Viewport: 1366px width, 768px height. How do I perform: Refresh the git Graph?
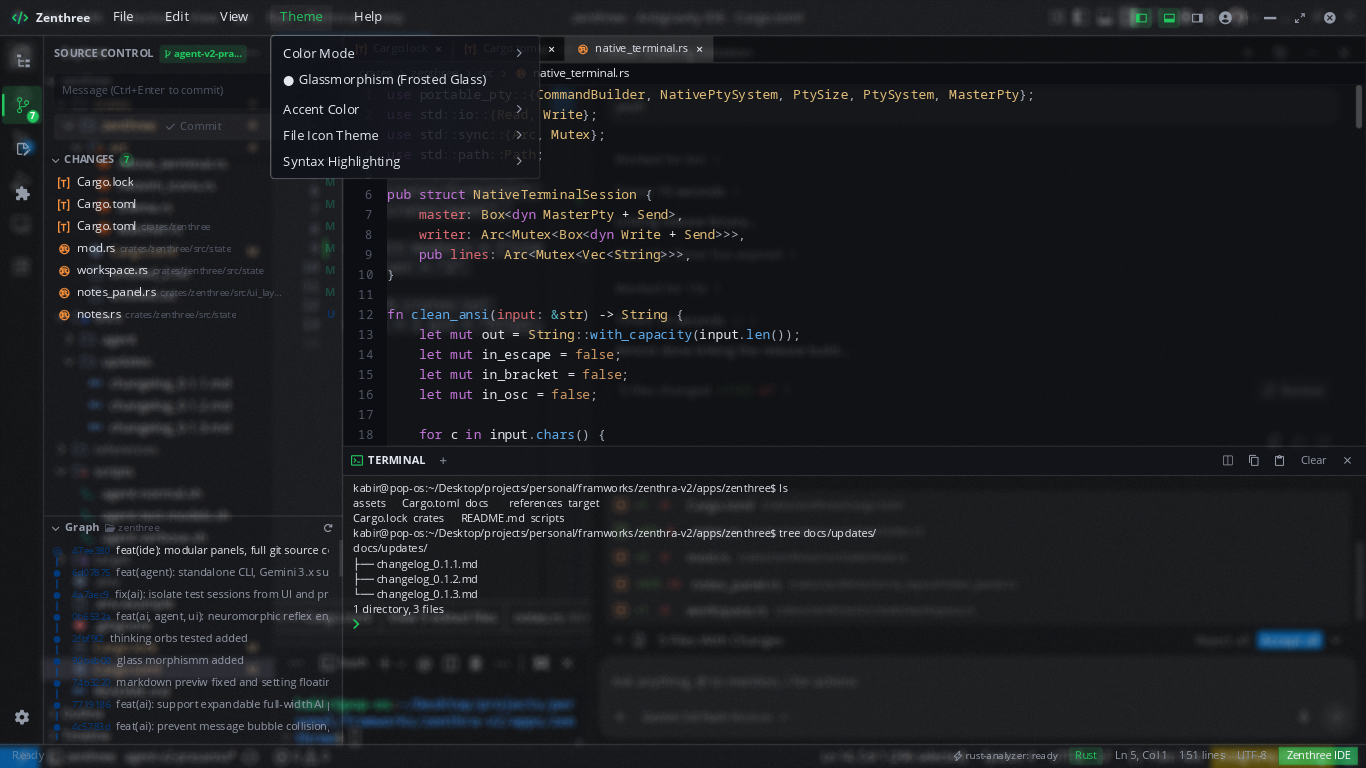pos(327,527)
